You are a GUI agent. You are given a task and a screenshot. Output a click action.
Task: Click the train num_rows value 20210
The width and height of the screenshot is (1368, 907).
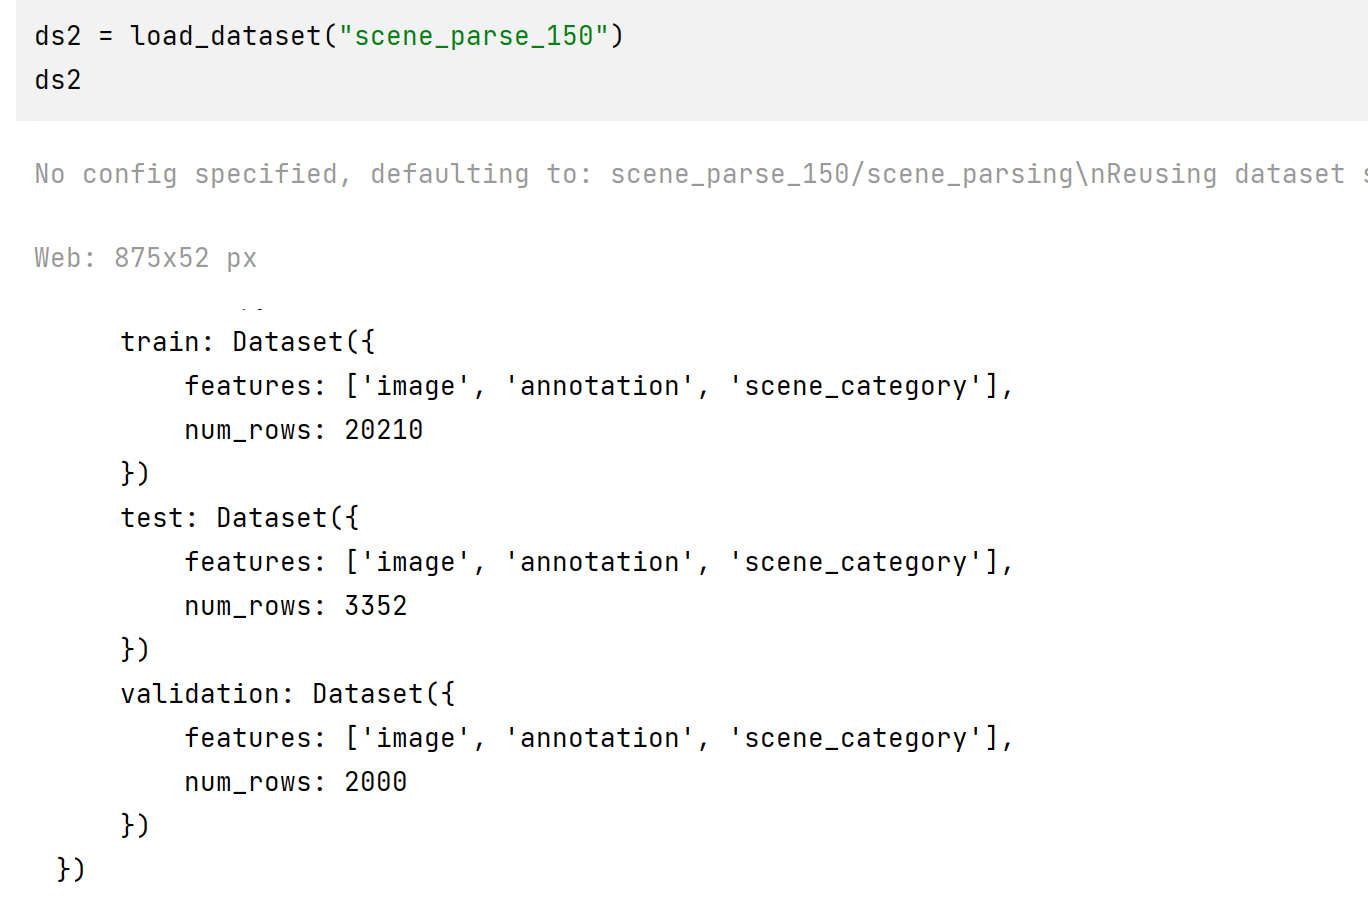pyautogui.click(x=383, y=430)
